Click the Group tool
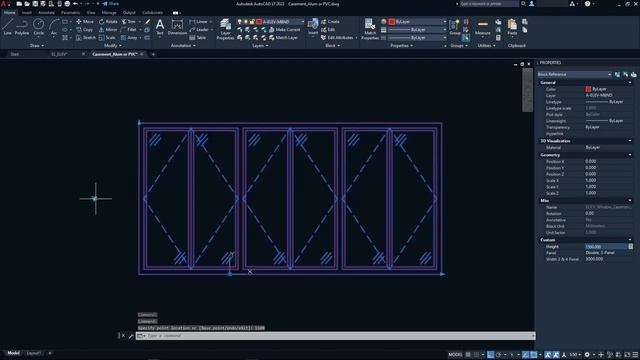640x360 pixels. coord(455,27)
